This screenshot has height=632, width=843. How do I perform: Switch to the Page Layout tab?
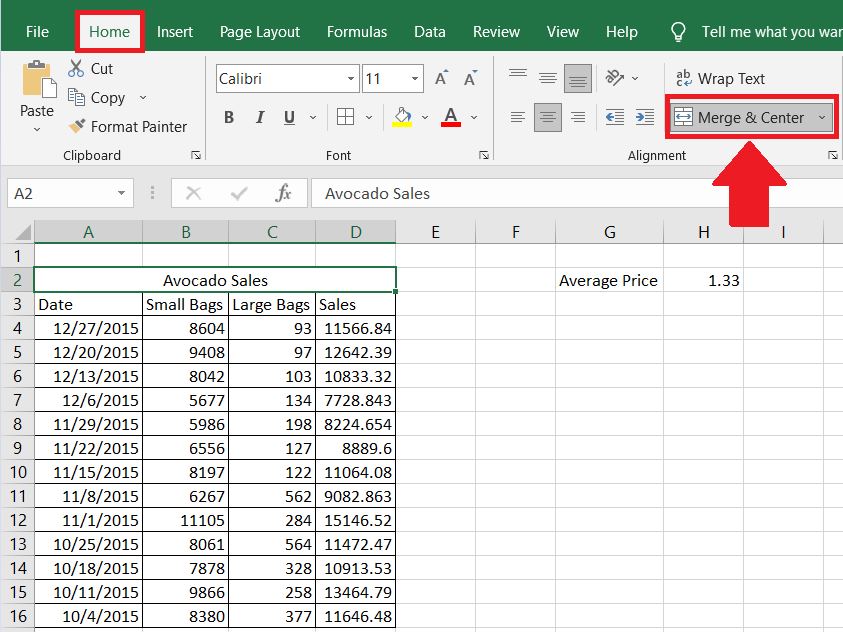coord(260,32)
